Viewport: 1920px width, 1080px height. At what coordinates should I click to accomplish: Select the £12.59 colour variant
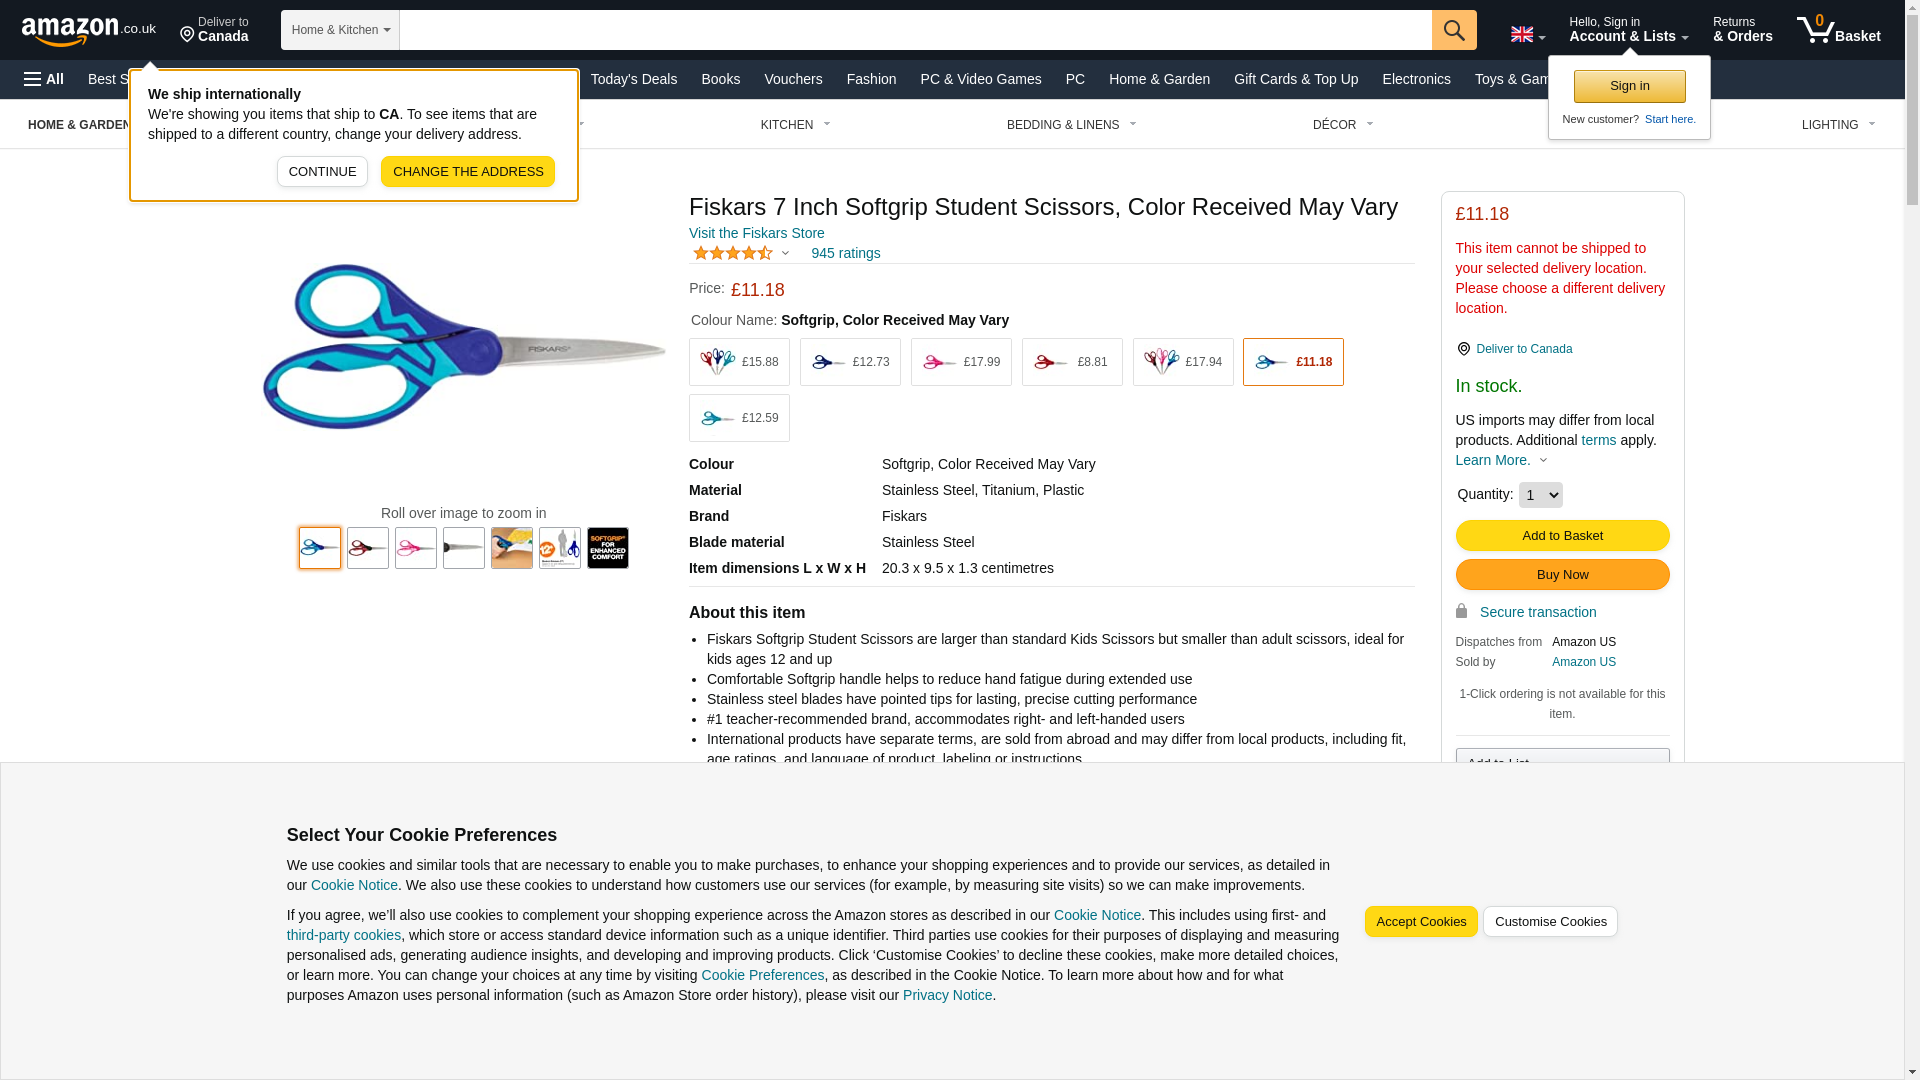[739, 418]
